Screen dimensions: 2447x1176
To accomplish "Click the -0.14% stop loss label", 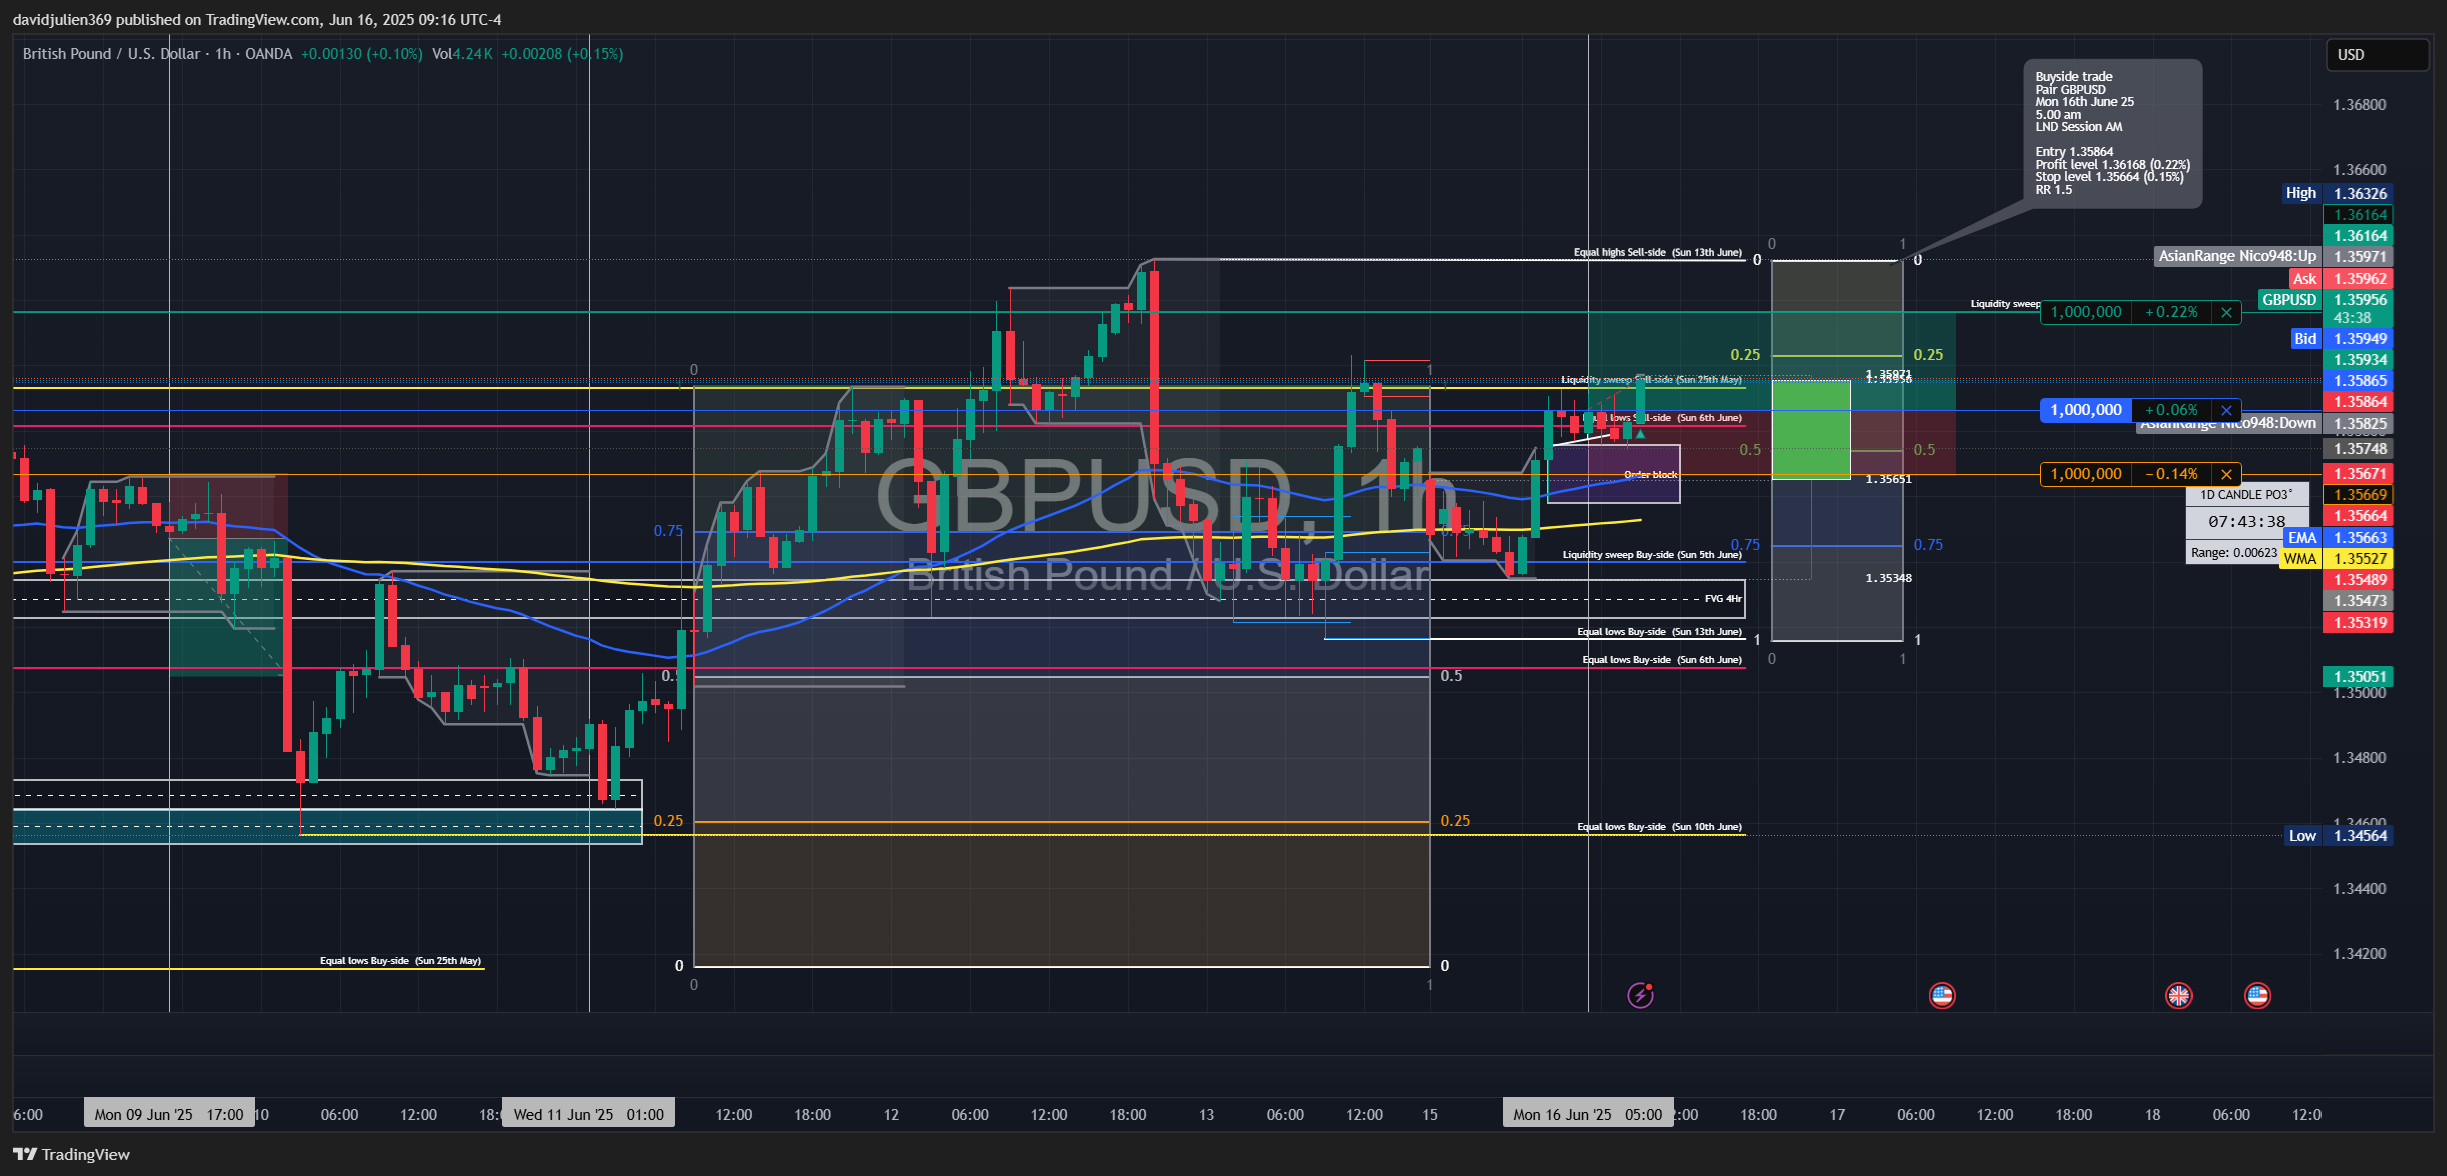I will pos(2171,474).
